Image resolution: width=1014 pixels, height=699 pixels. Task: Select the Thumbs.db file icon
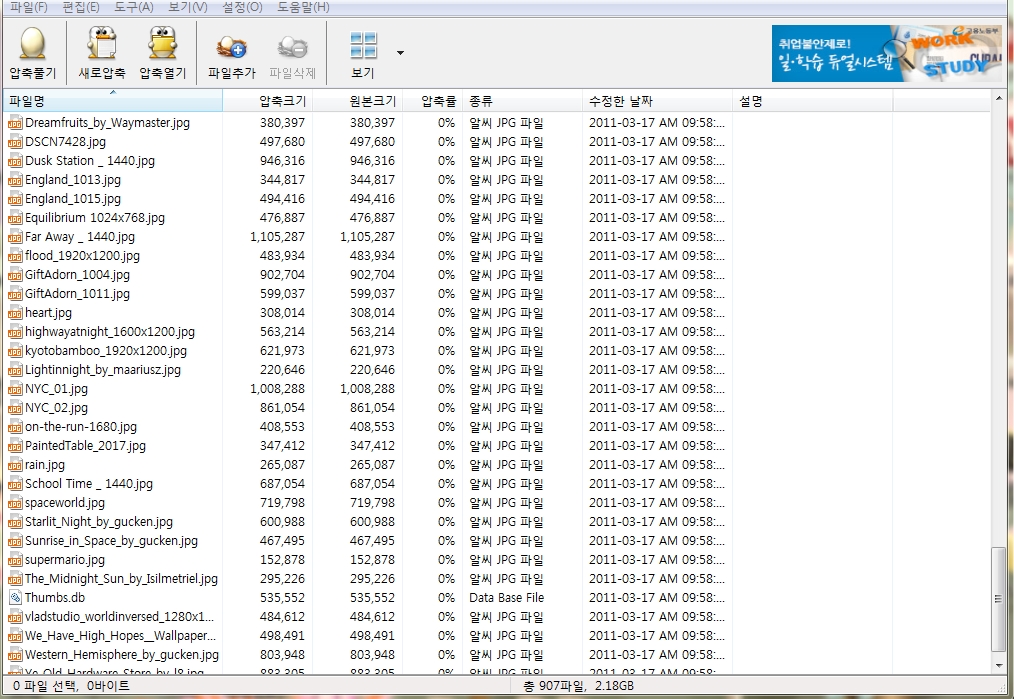tap(15, 598)
